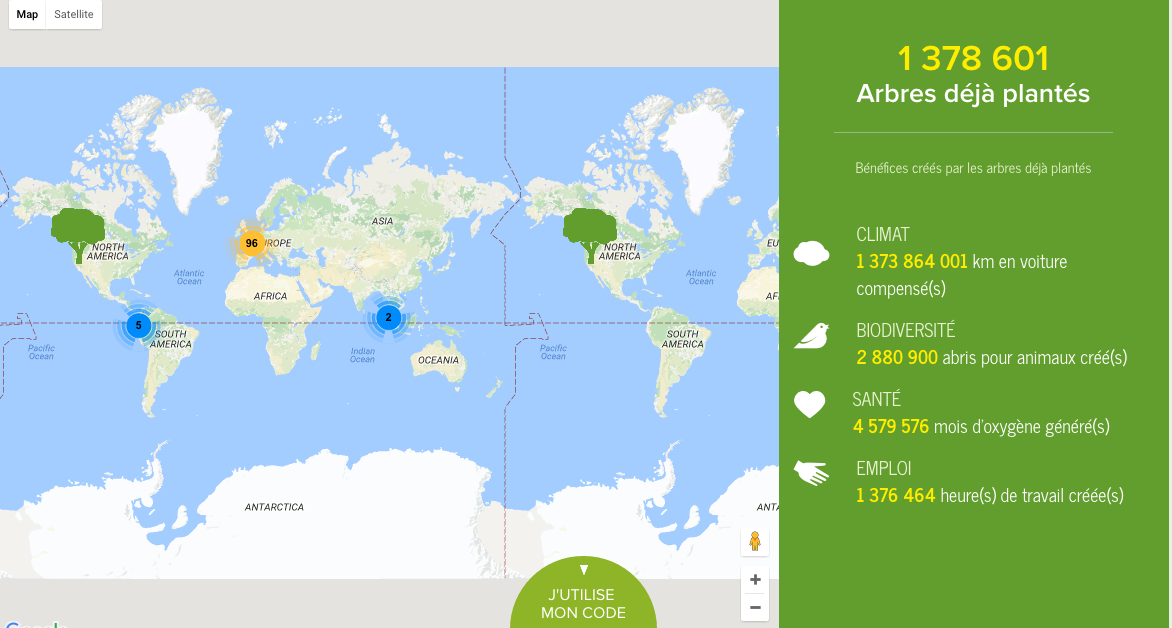Open the orange 96 cluster over Europe

point(251,243)
